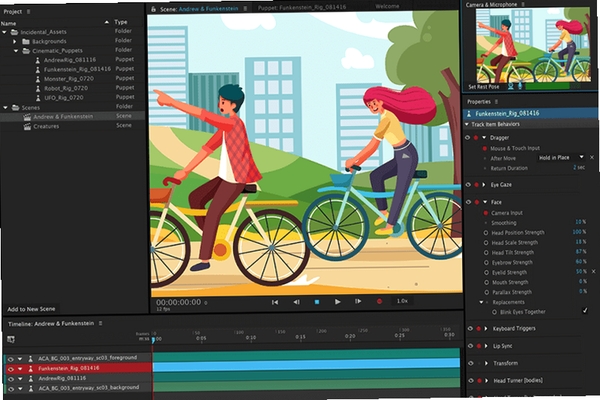Toggle Lip Sync behavior visibility
Screen dimensions: 600x400
coord(470,346)
